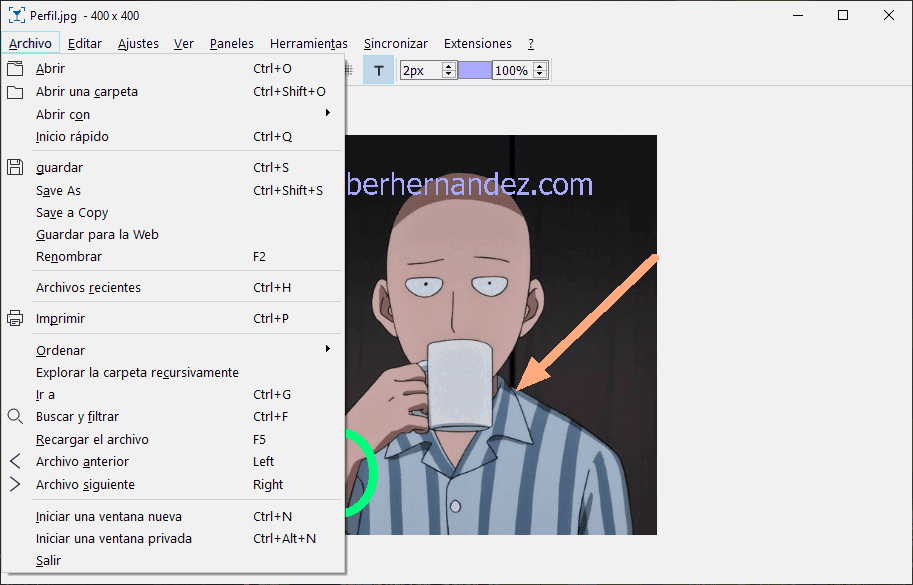Open the Sincronizar menu
913x585 pixels.
tap(396, 44)
